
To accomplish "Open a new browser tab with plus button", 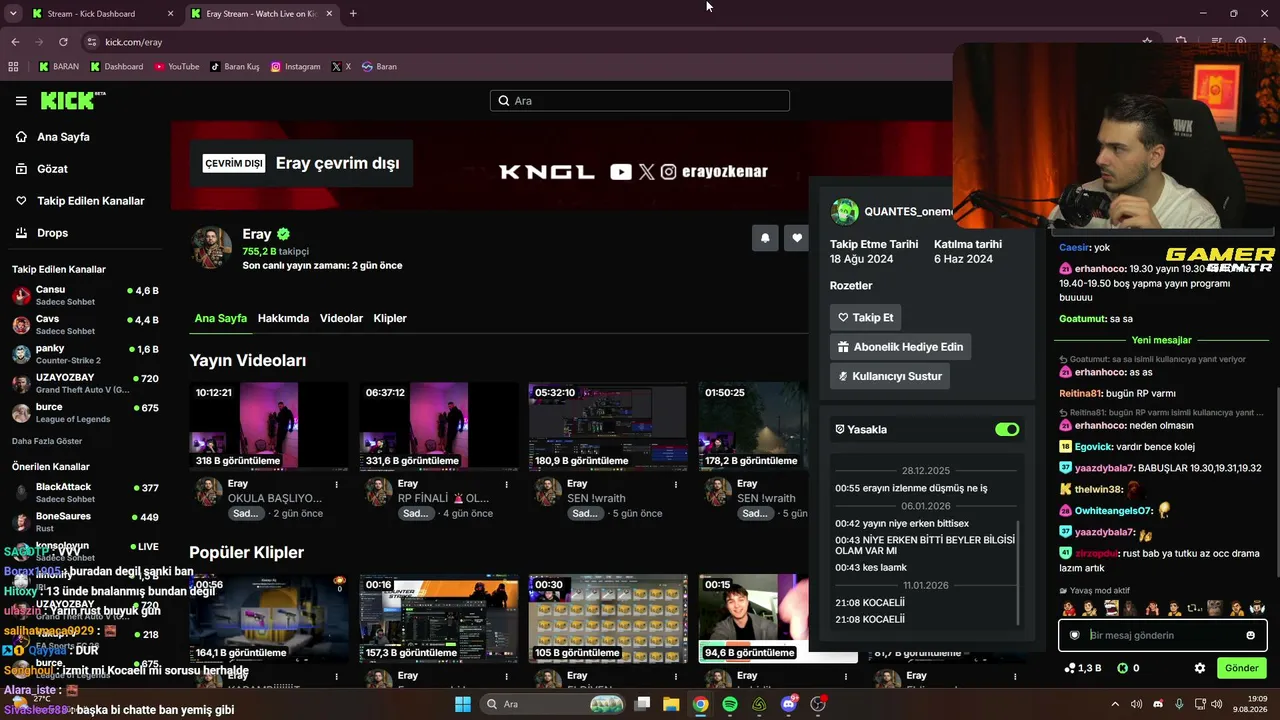I will pos(353,14).
